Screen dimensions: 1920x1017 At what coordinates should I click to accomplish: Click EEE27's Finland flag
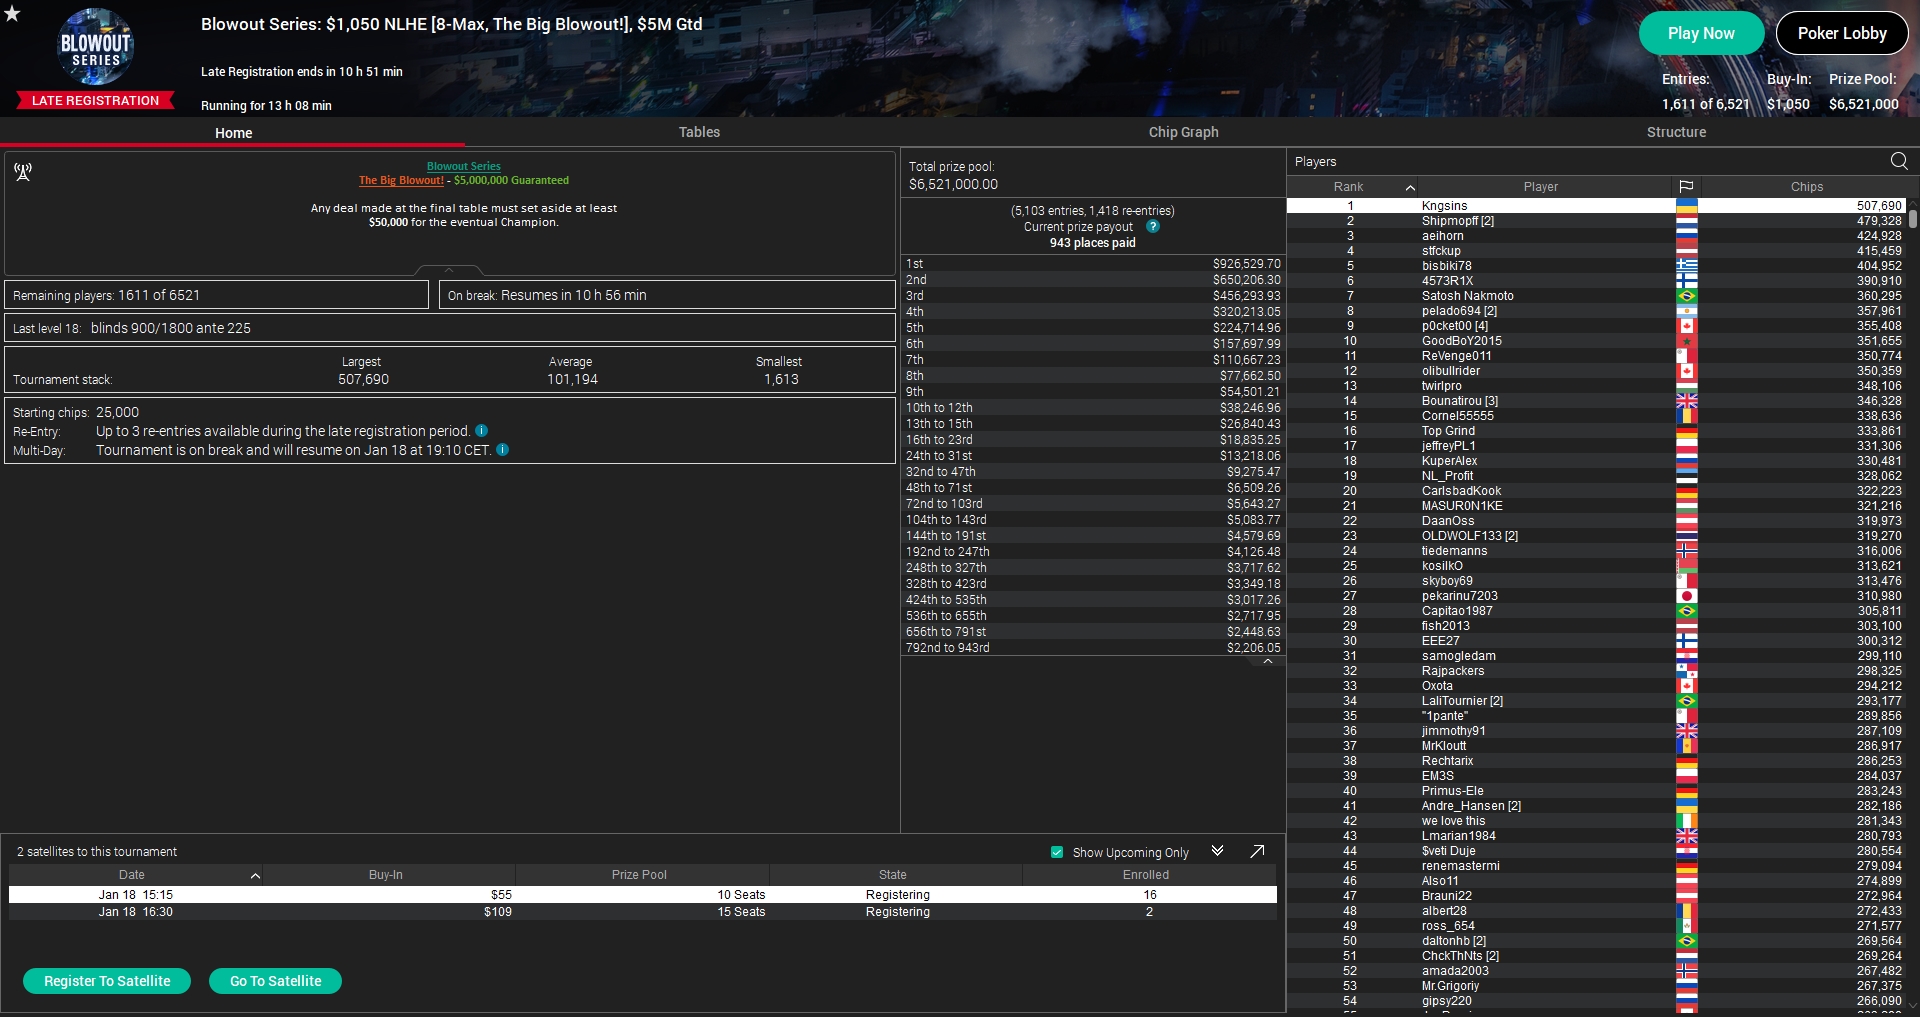(x=1687, y=641)
